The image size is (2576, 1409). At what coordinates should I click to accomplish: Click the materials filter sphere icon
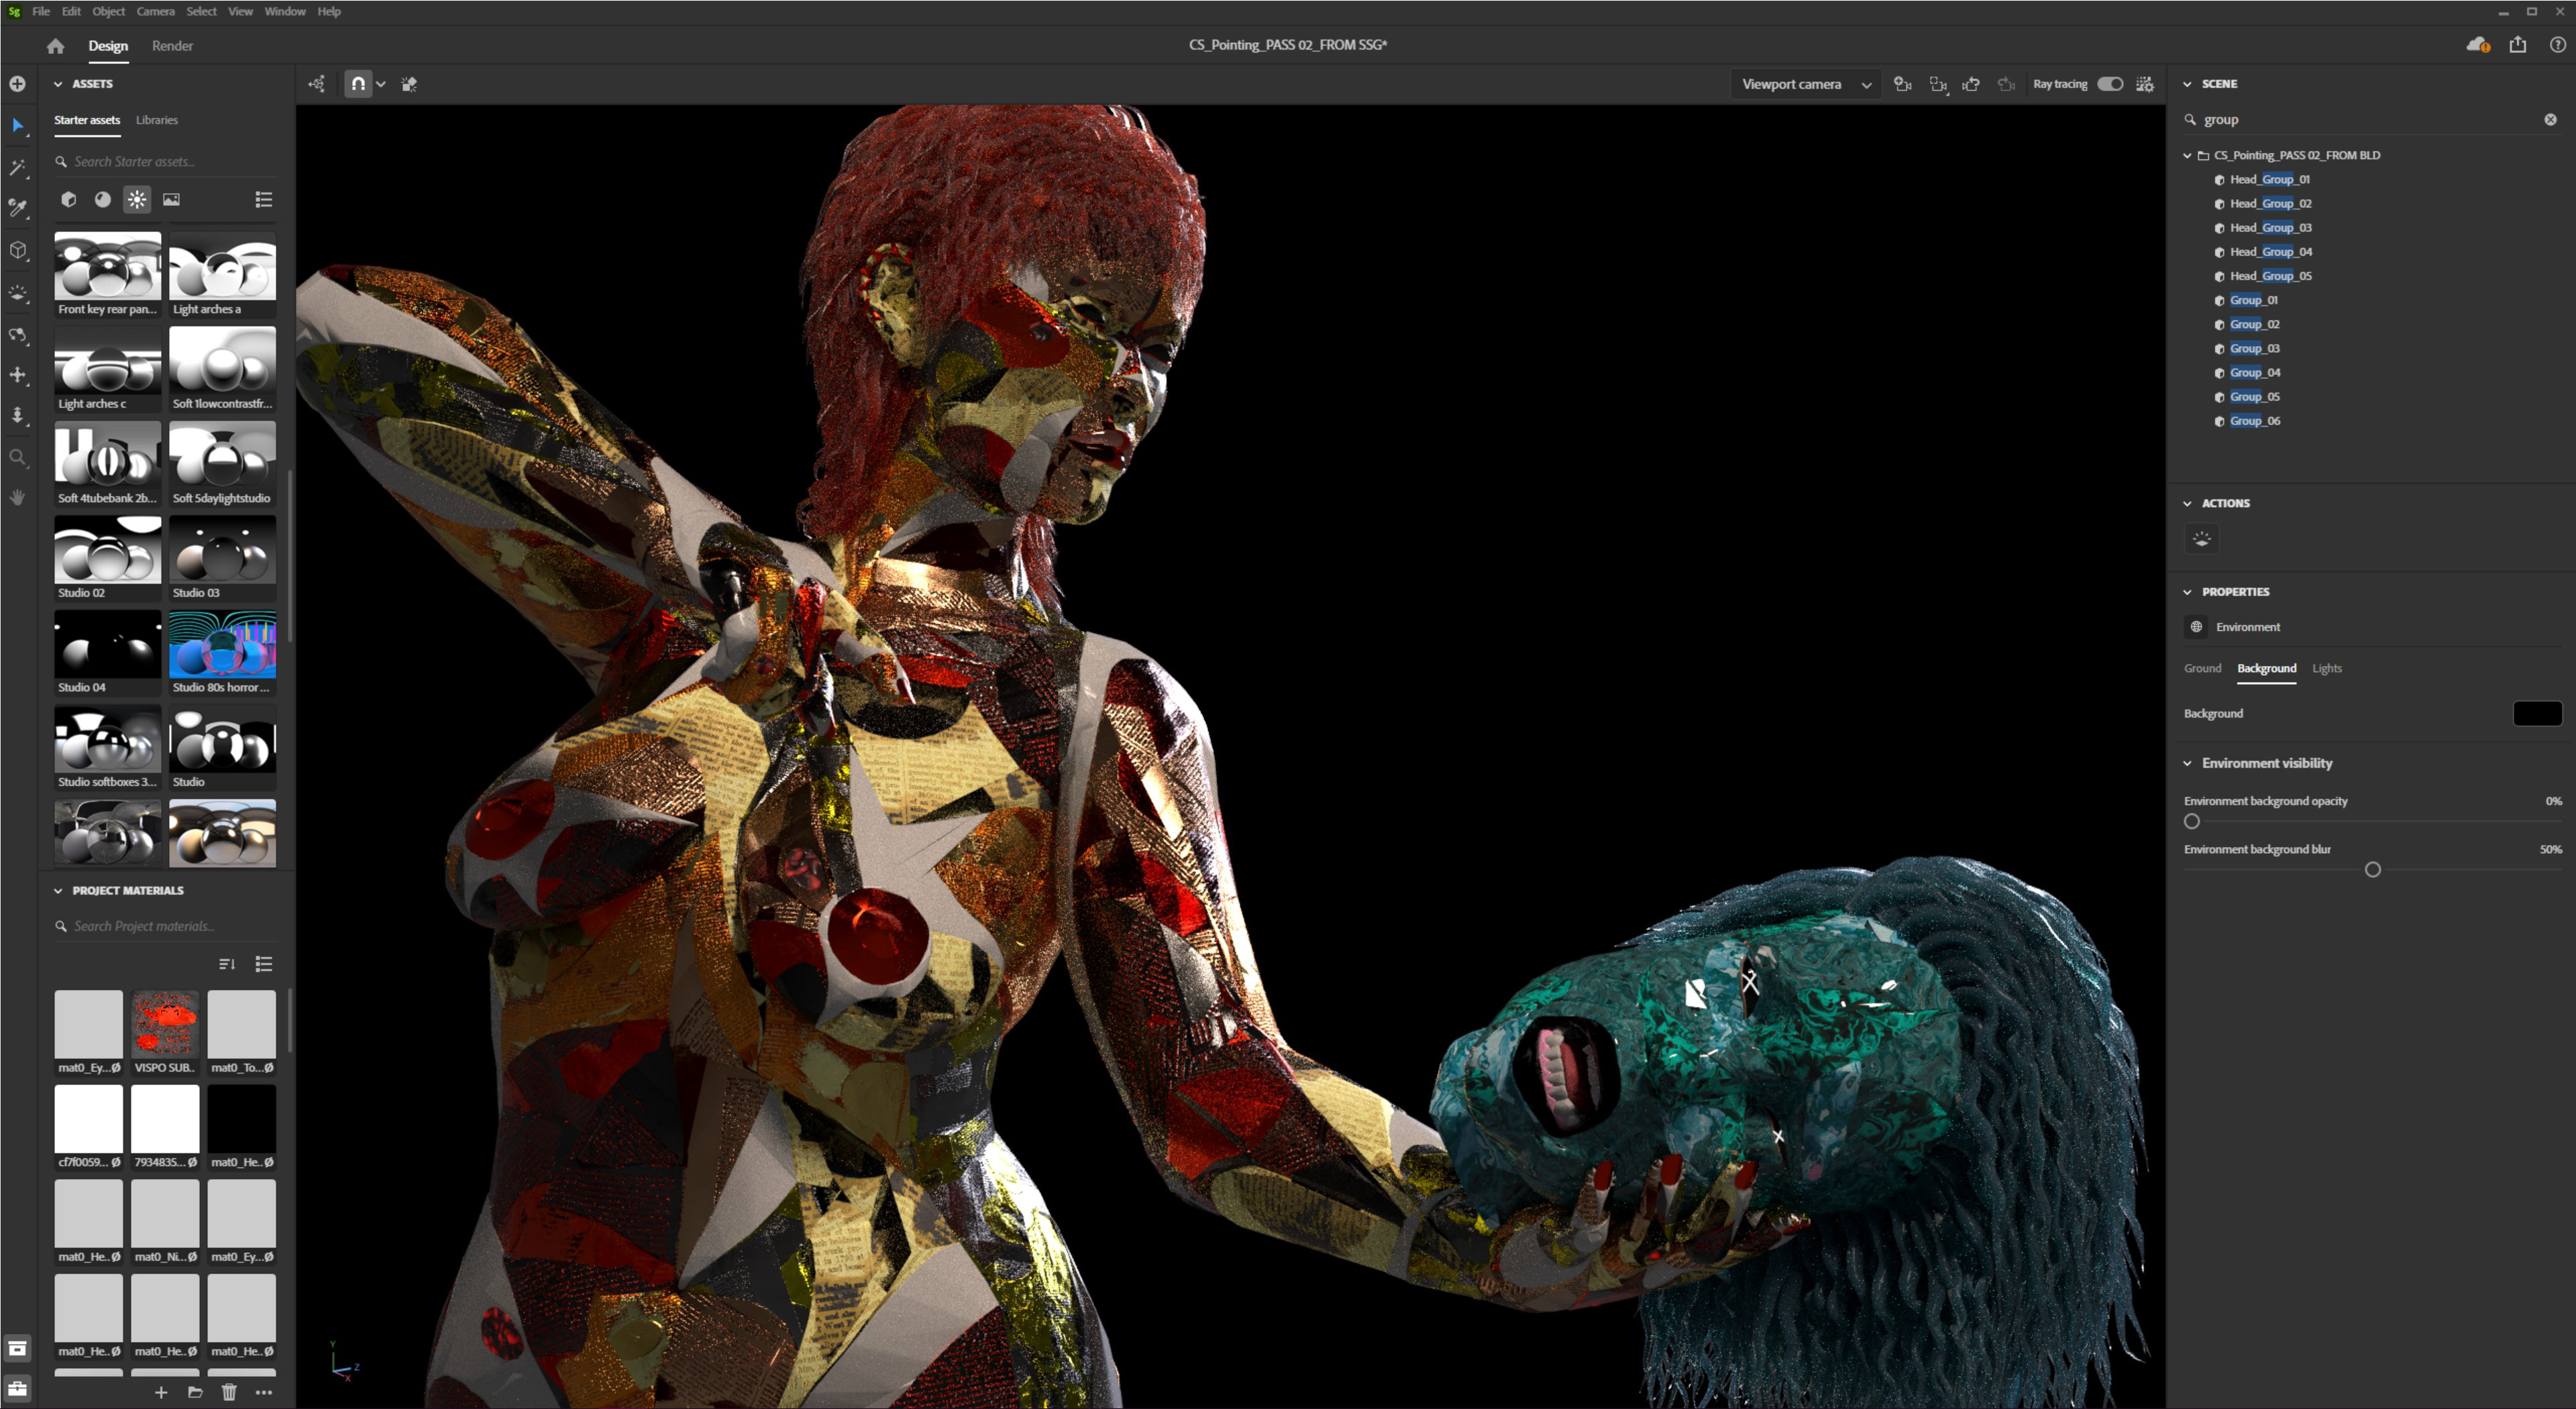[102, 199]
